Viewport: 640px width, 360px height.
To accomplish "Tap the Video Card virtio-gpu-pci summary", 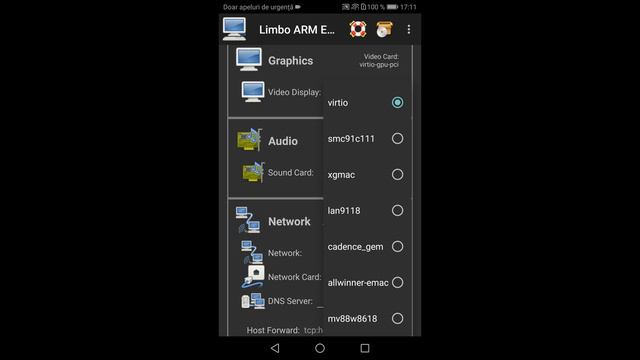I will pos(379,60).
